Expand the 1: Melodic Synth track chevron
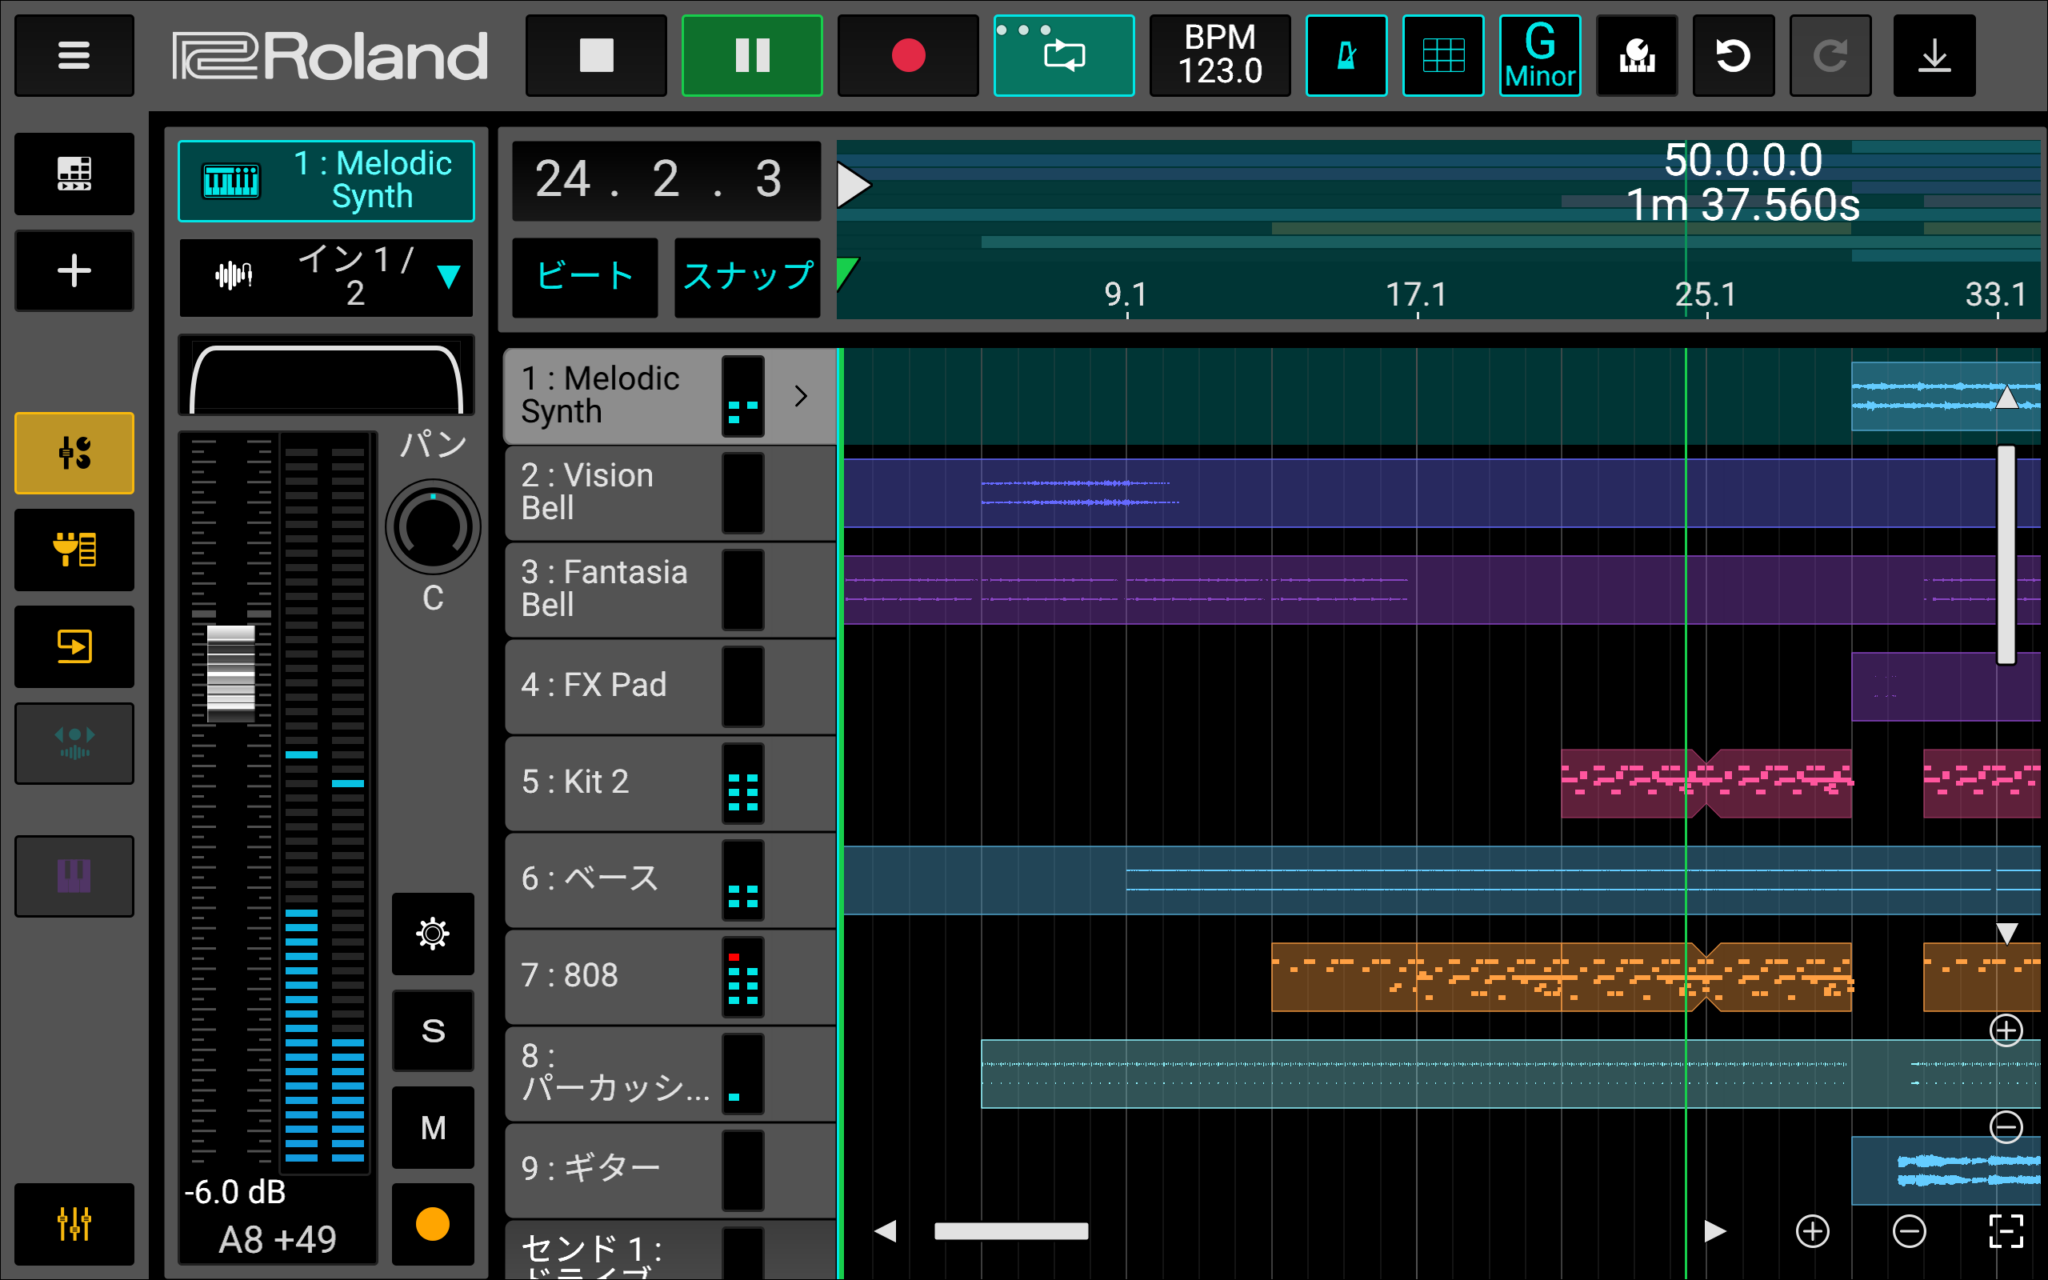The image size is (2048, 1280). [801, 396]
